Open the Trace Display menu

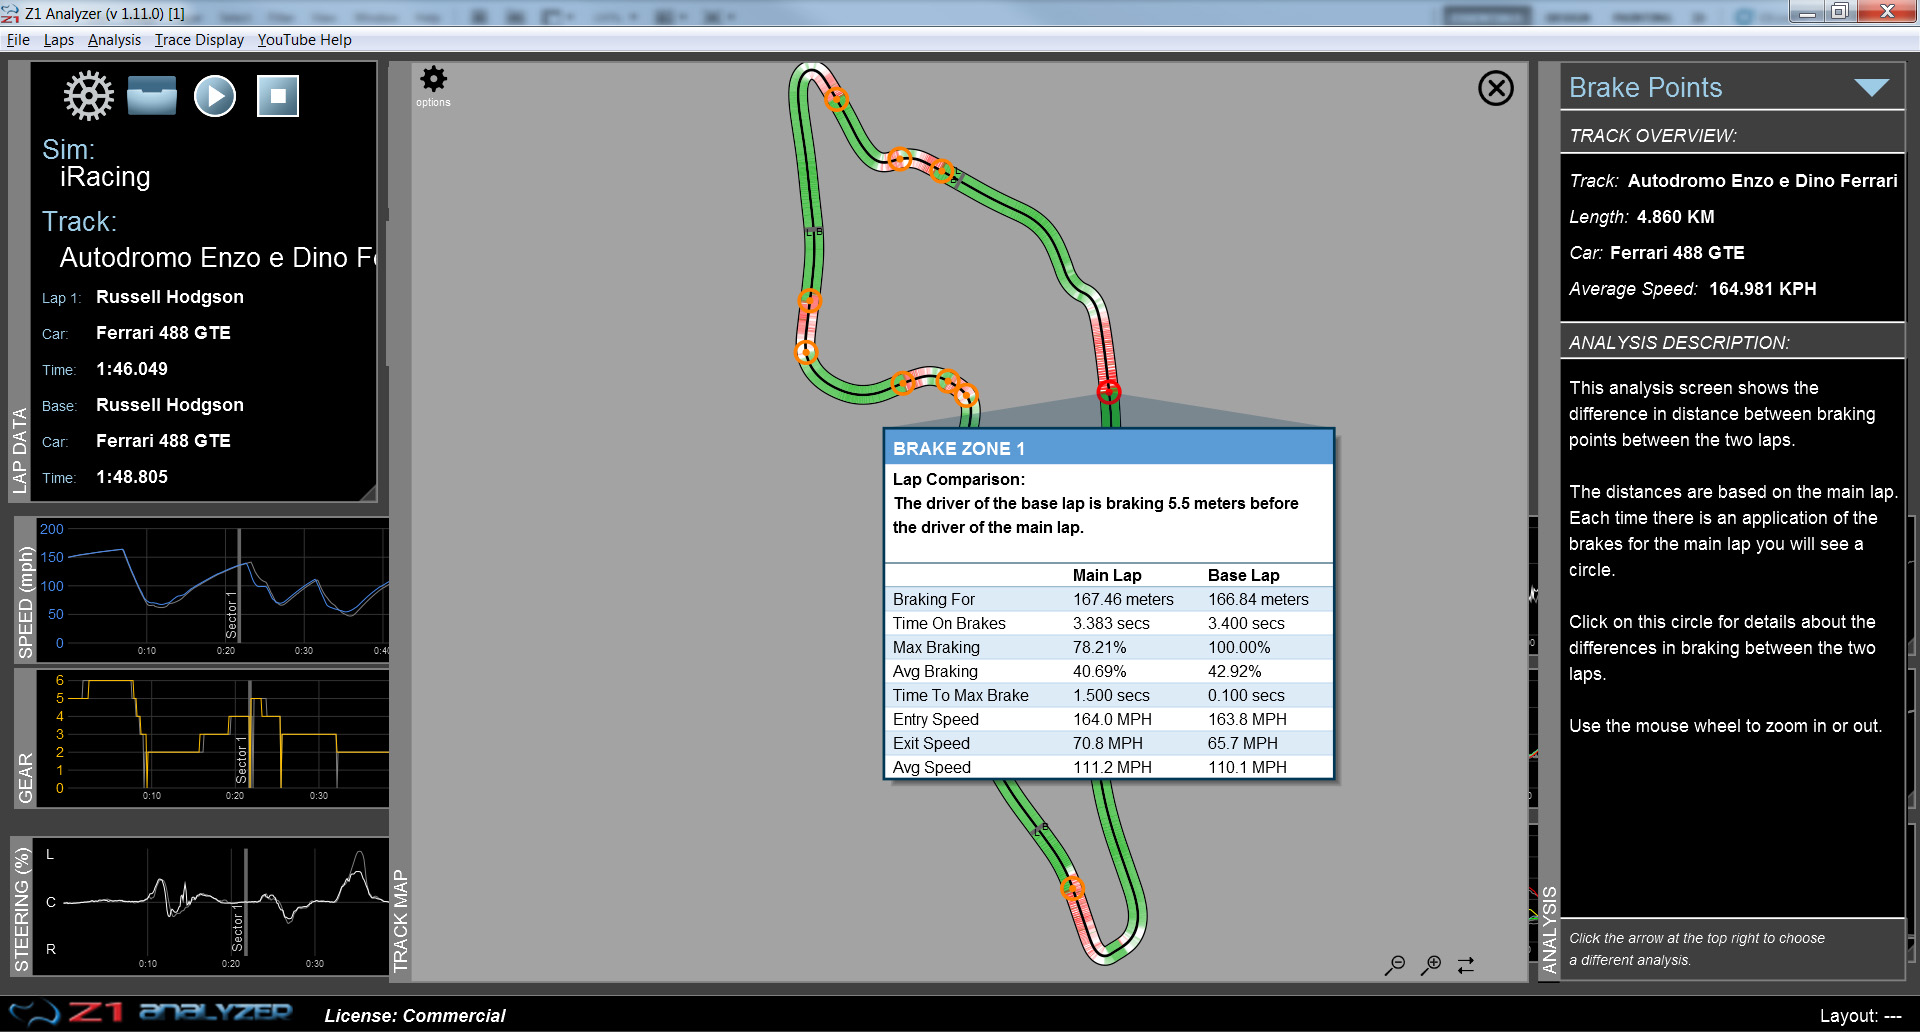click(199, 40)
